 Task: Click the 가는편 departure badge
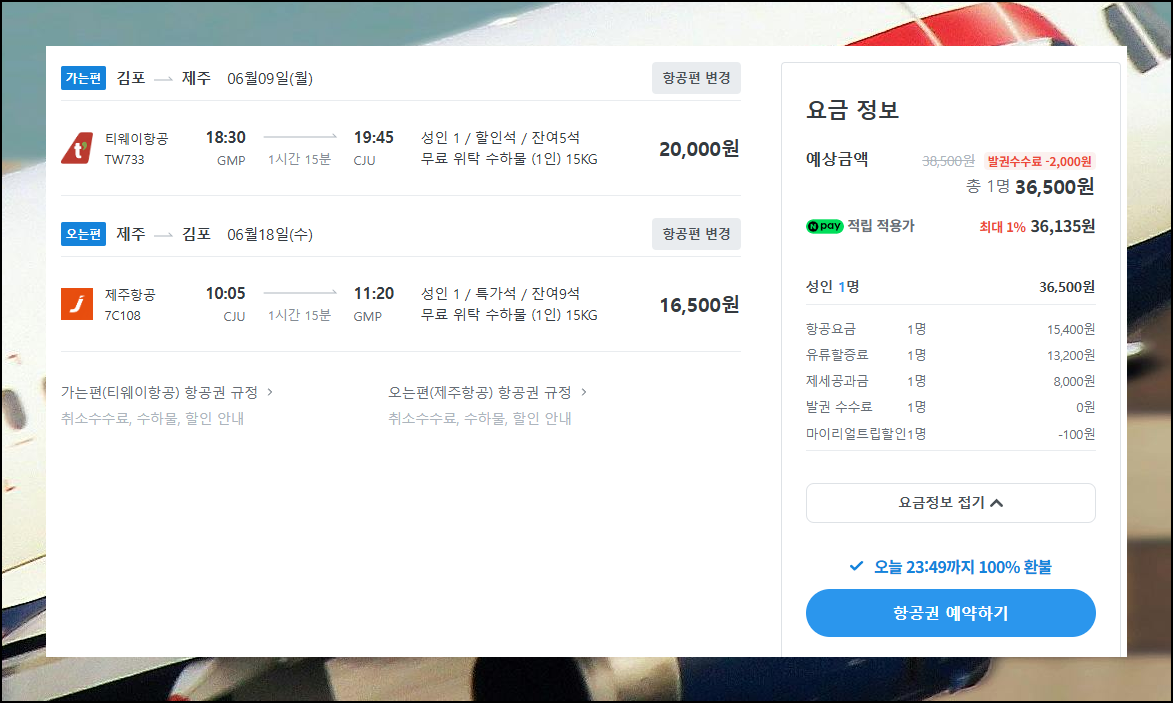click(x=83, y=78)
